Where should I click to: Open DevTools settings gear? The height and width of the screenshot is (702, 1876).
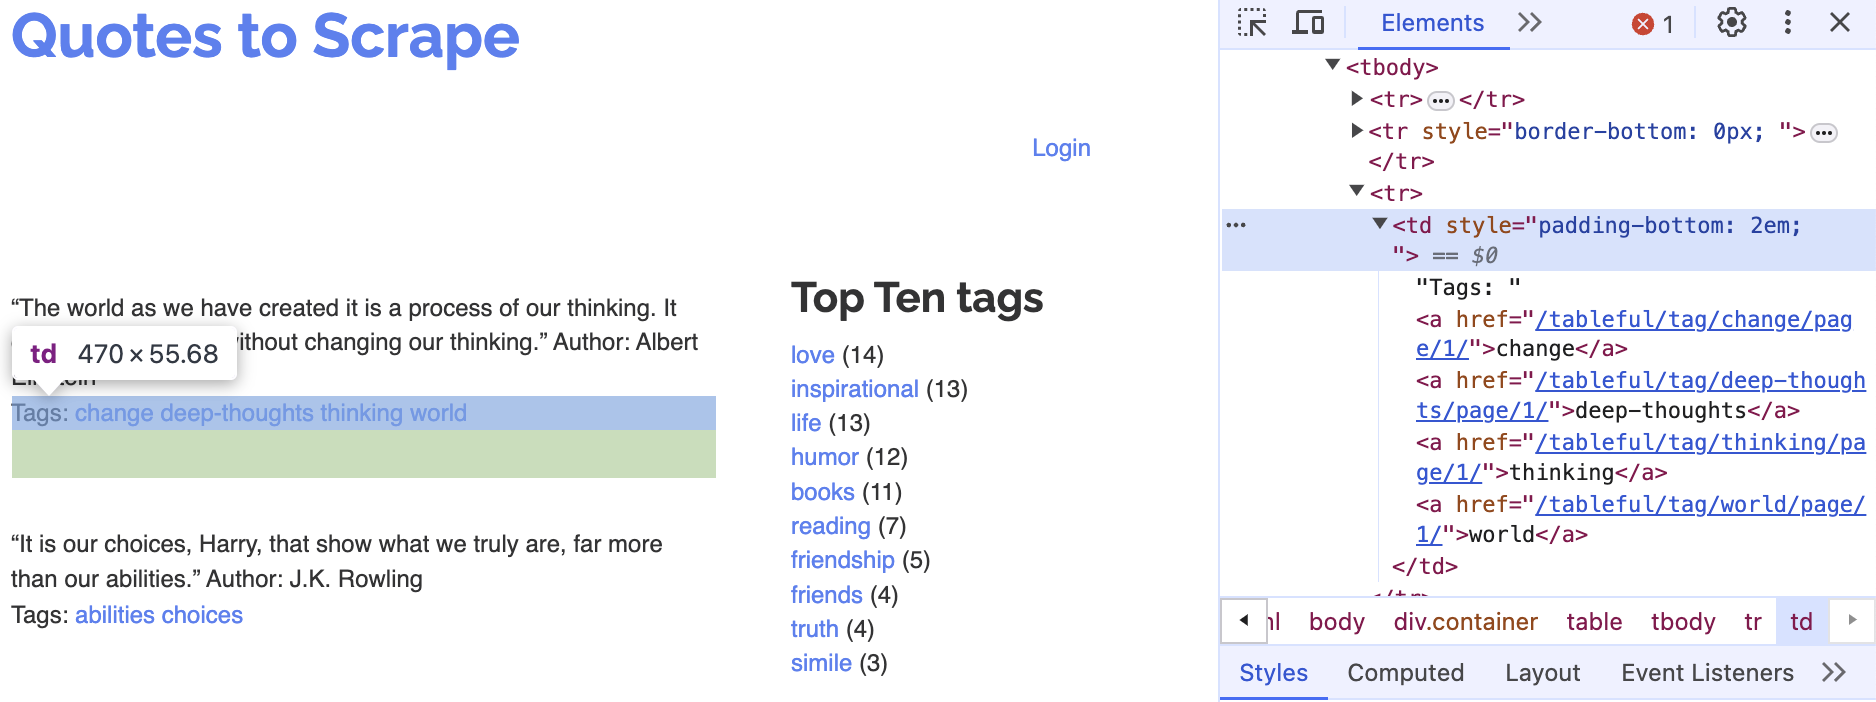pos(1731,23)
